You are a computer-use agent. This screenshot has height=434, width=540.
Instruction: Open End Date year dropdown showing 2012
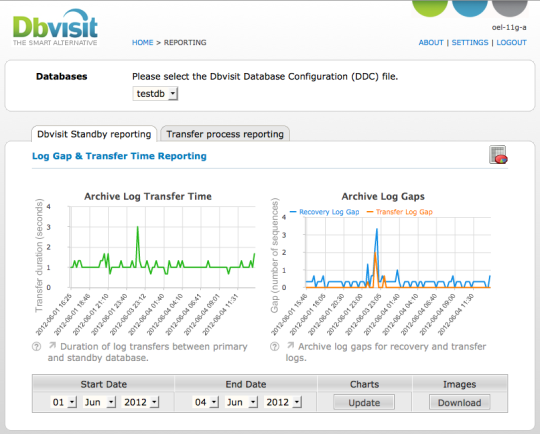point(283,402)
